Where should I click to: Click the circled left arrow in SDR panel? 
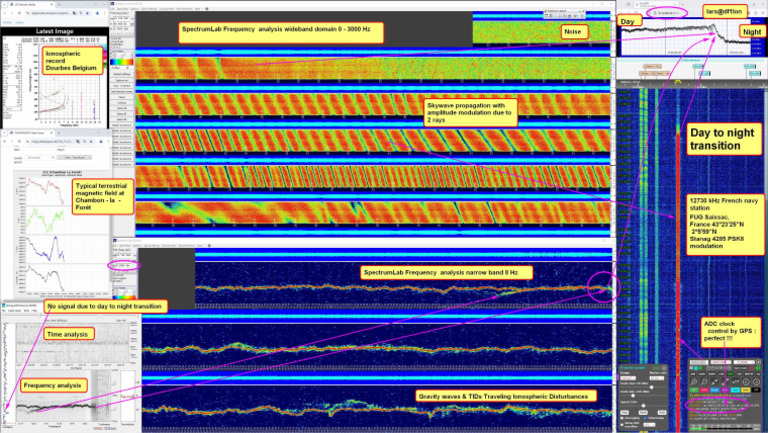pyautogui.click(x=746, y=382)
